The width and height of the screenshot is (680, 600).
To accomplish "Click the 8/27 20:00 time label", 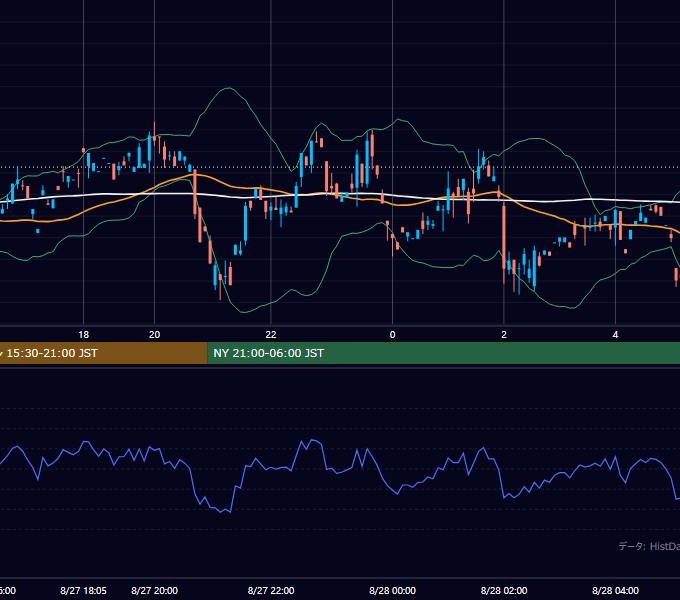I will coord(154,590).
